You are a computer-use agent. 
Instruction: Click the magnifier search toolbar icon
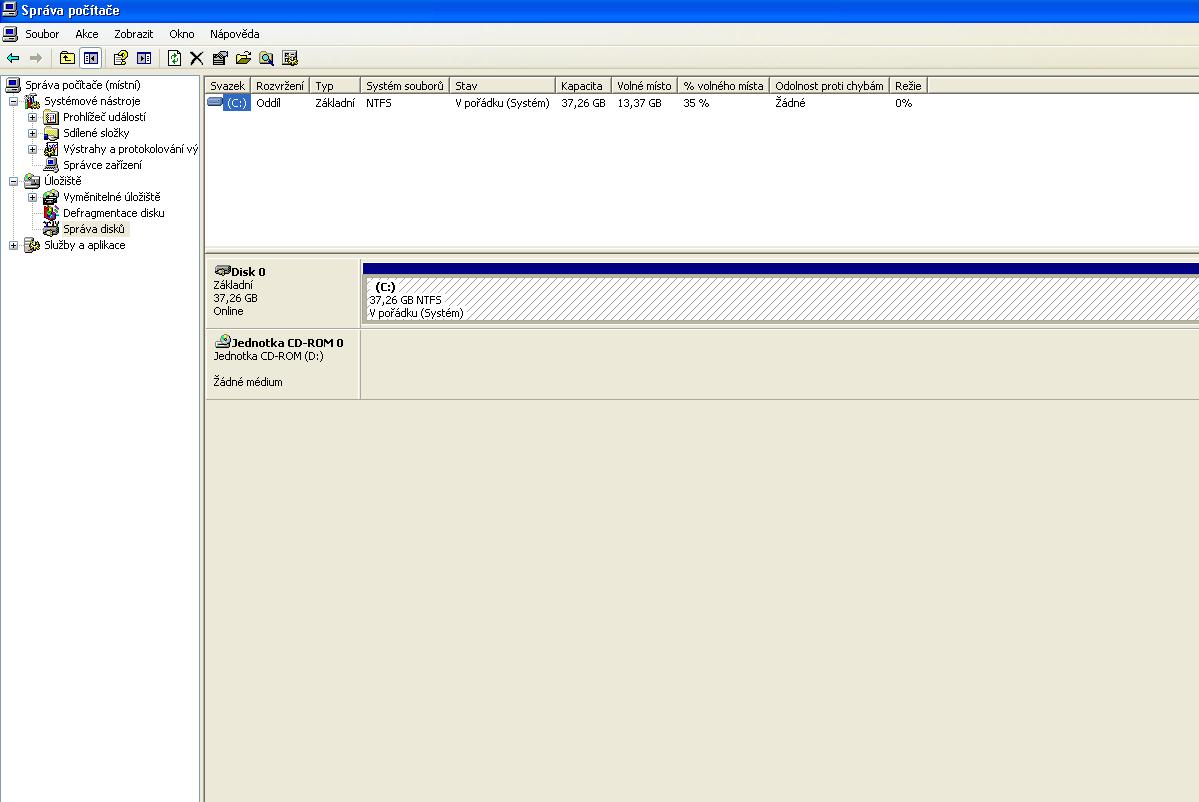click(266, 58)
